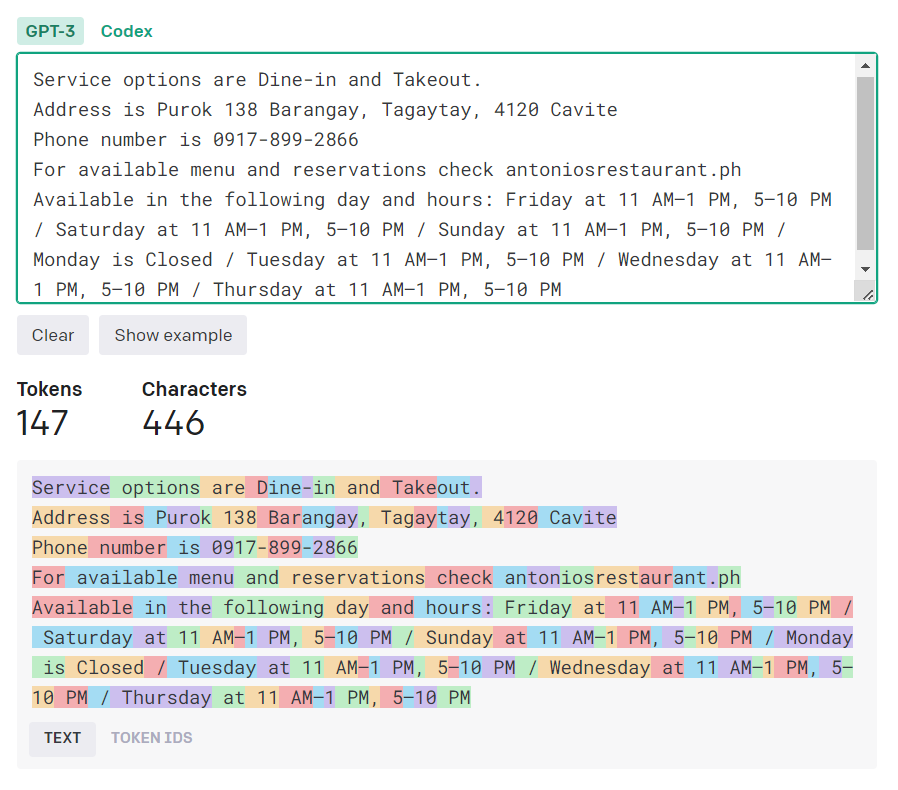898x790 pixels.
Task: Click the textarea scrollbar thumb
Action: coord(865,163)
